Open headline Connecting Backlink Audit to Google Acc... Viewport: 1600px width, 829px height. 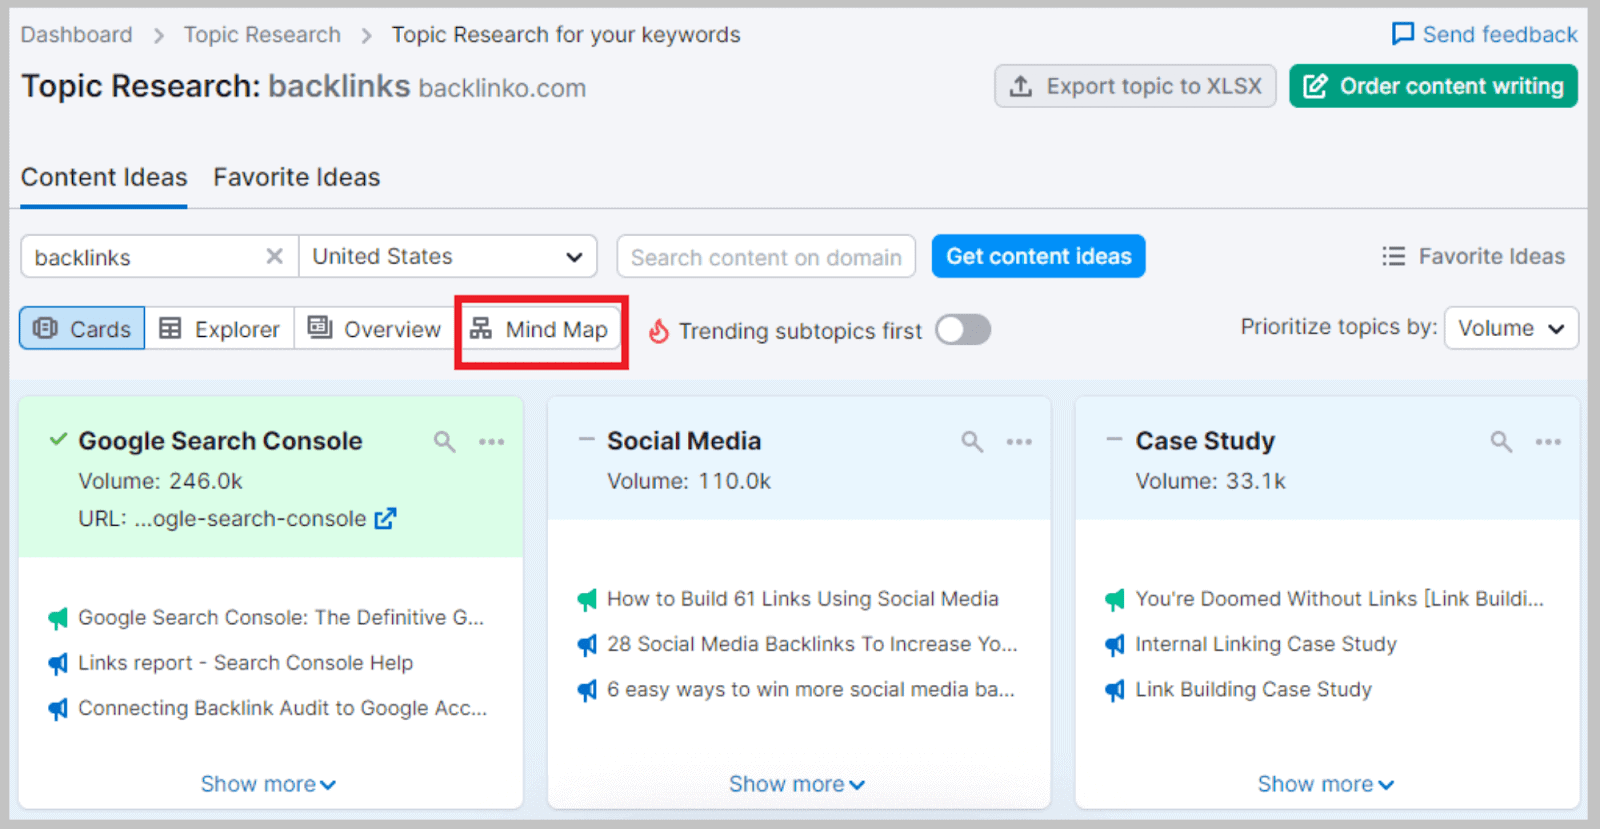[283, 708]
